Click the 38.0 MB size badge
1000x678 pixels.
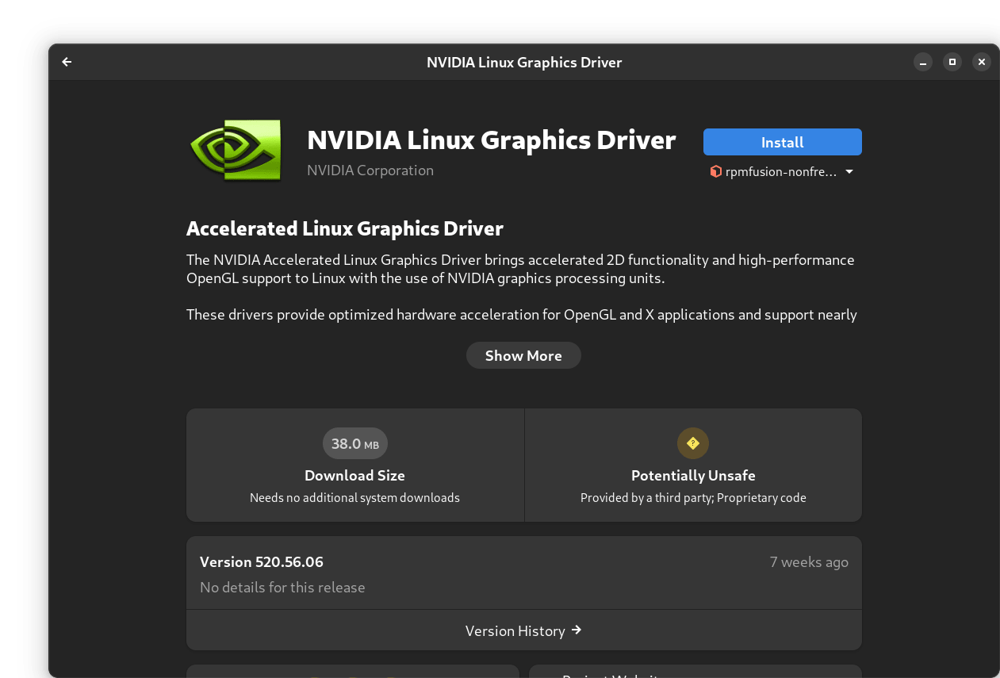tap(355, 443)
